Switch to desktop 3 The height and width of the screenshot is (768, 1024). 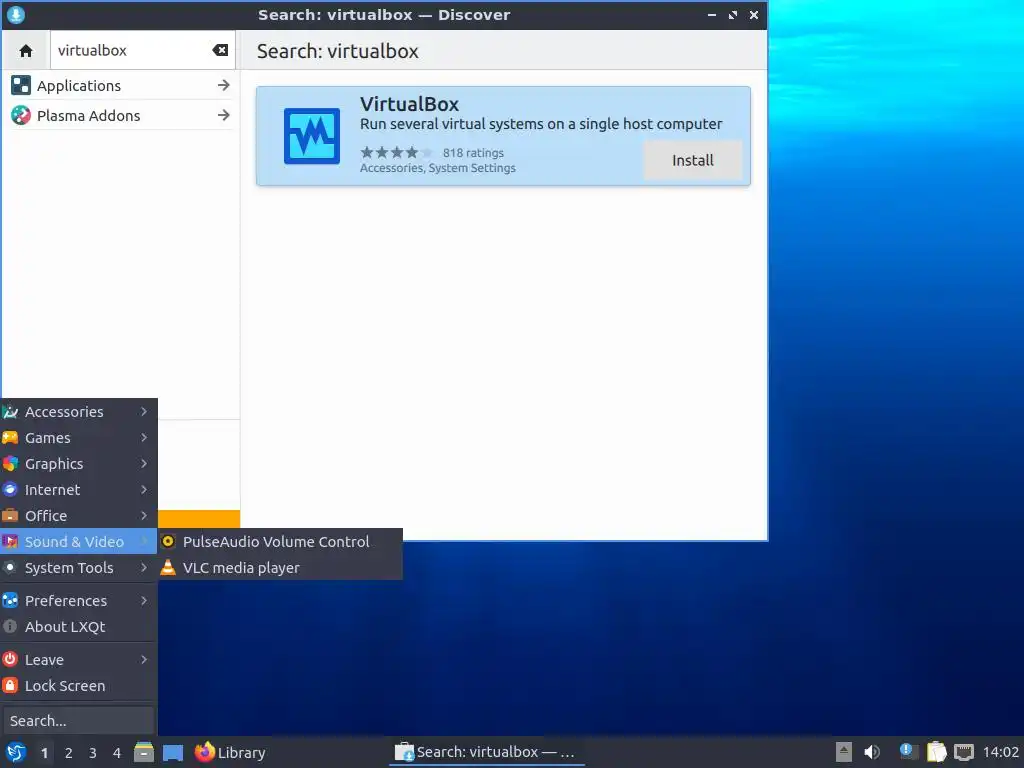pos(93,753)
